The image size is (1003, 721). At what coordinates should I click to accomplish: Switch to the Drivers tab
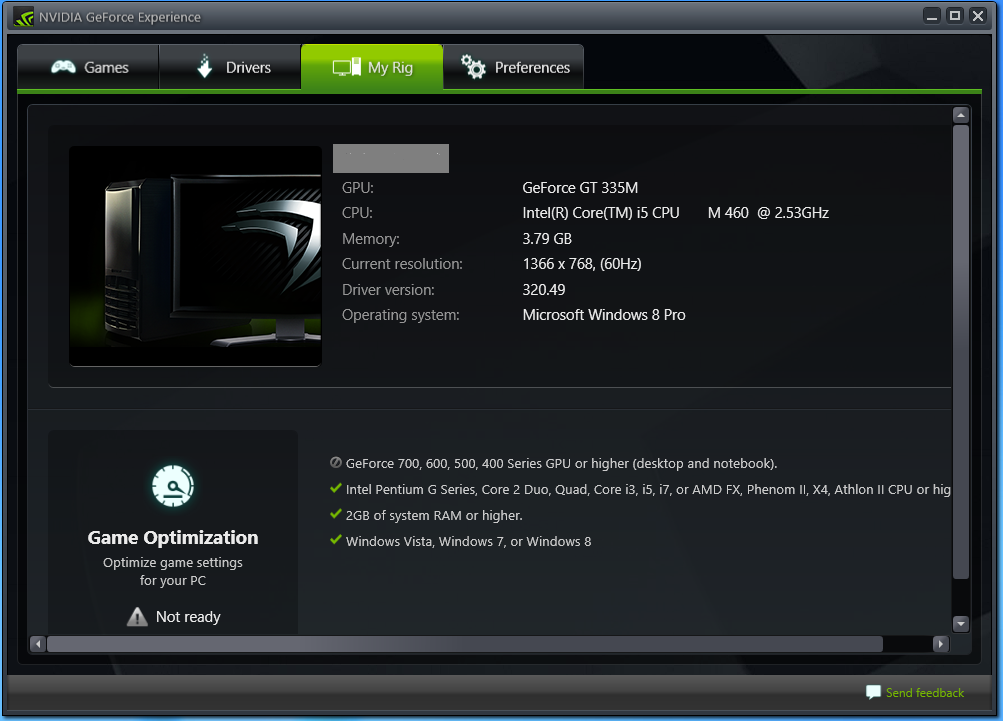(230, 67)
